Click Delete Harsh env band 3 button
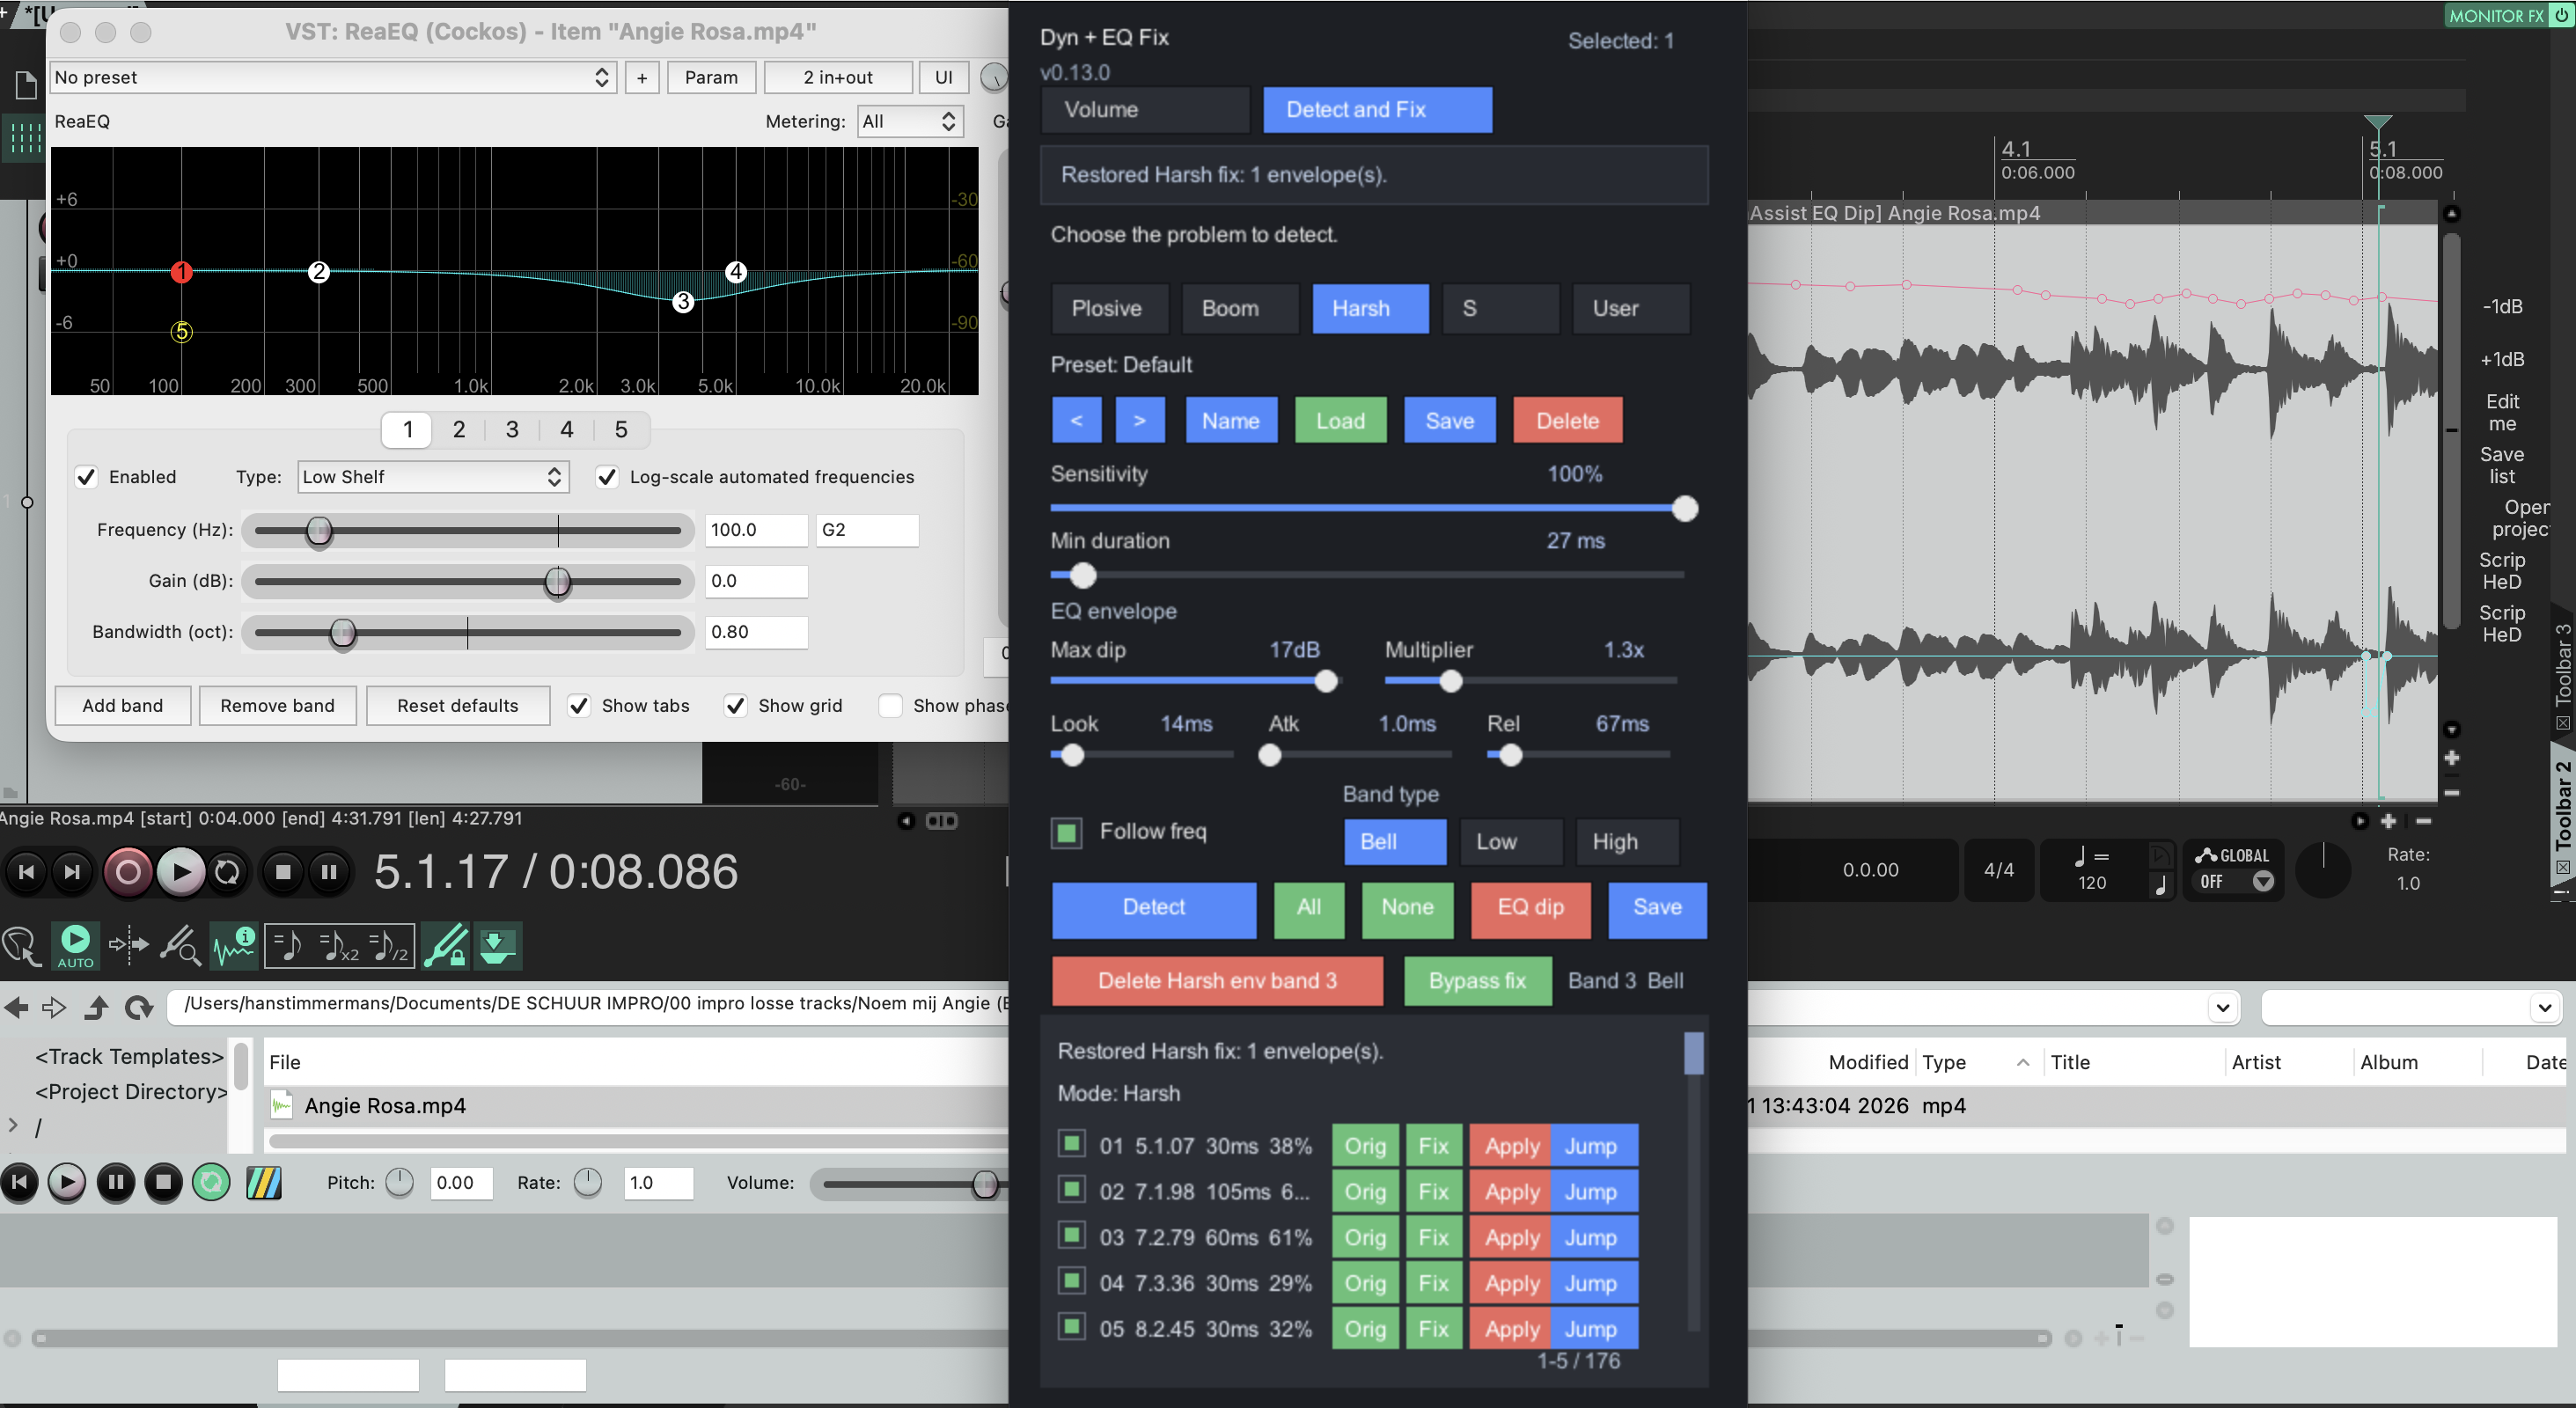 point(1217,981)
